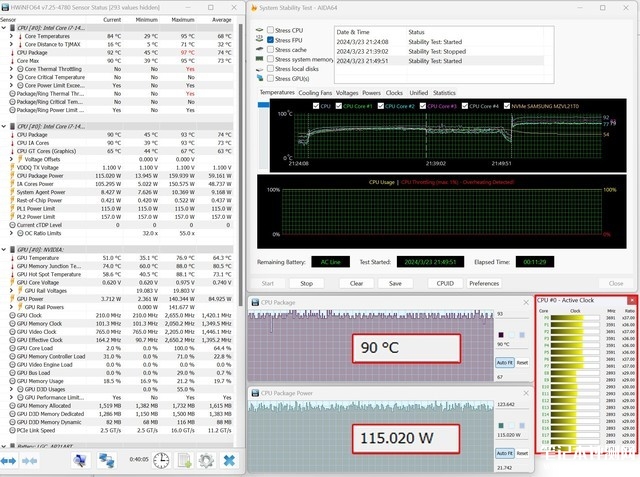Switch to the Clocks tab
This screenshot has height=477, width=640.
pos(394,93)
